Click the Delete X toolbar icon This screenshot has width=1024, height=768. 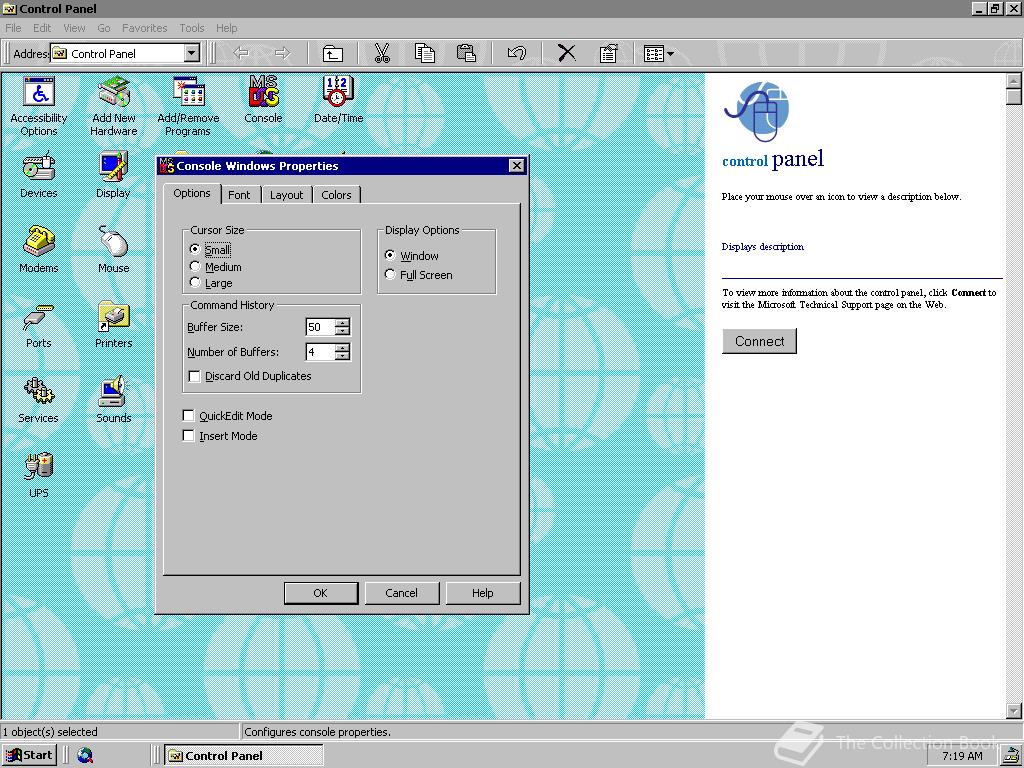tap(567, 53)
